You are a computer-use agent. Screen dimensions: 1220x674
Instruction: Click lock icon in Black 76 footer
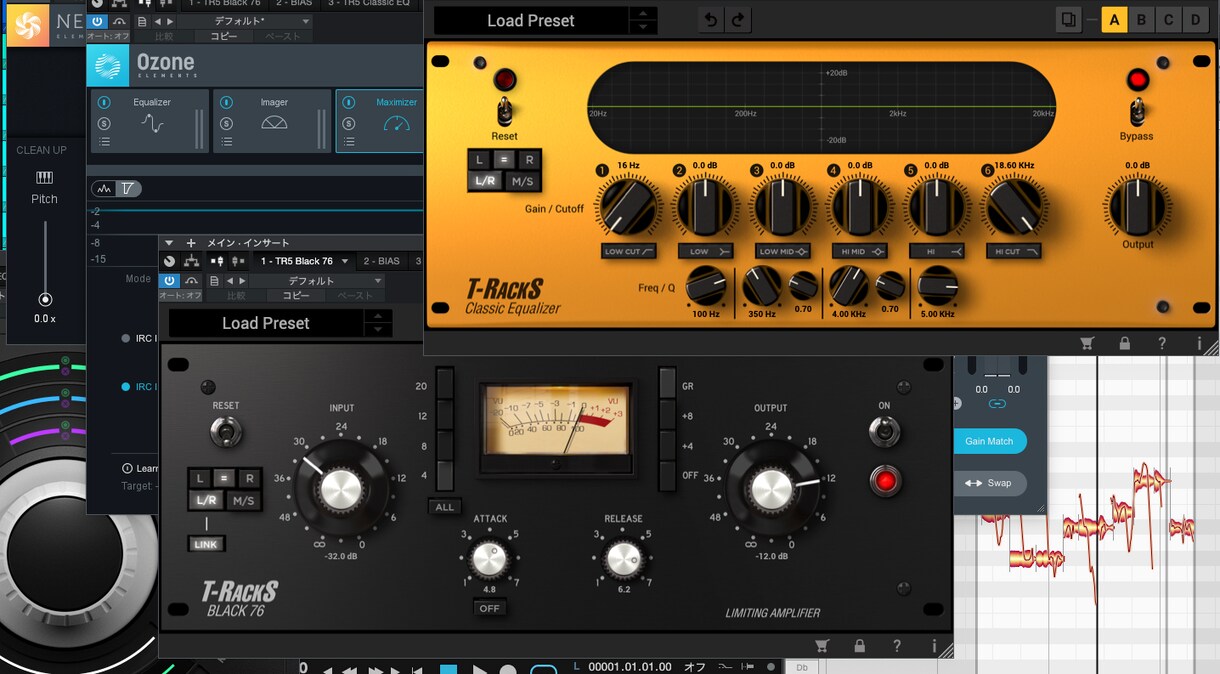(860, 646)
